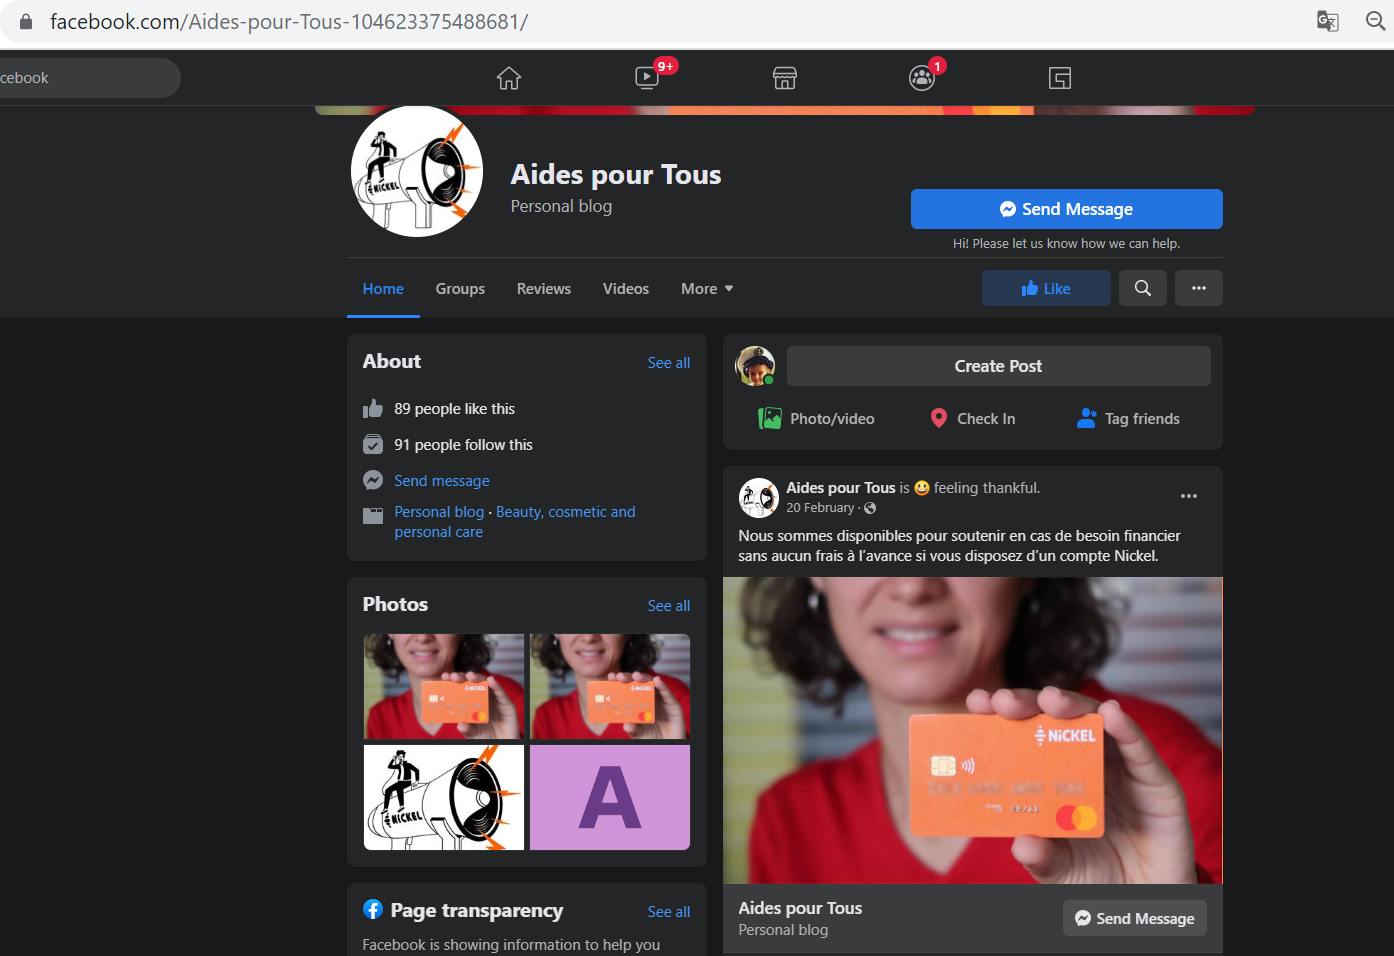Open the second Nickel card photo thumbnail
The height and width of the screenshot is (956, 1394).
[x=610, y=686]
